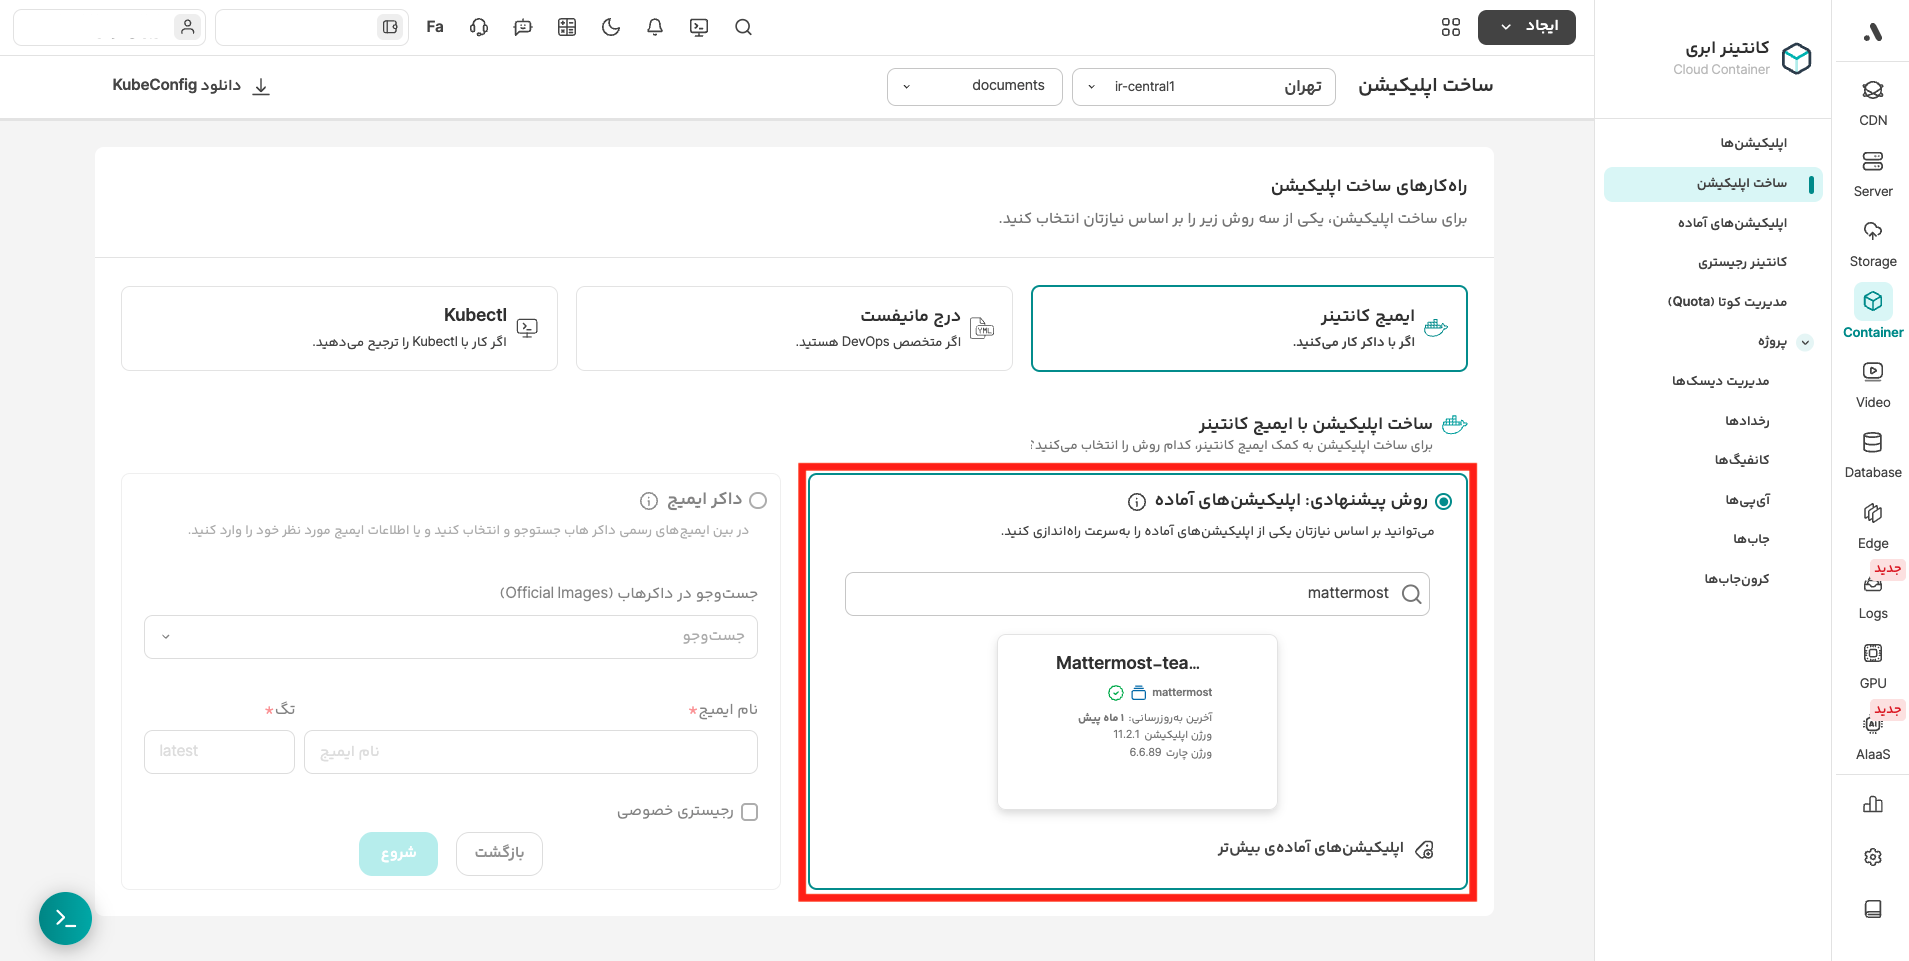
Task: Open the floating terminal button
Action: [x=65, y=918]
